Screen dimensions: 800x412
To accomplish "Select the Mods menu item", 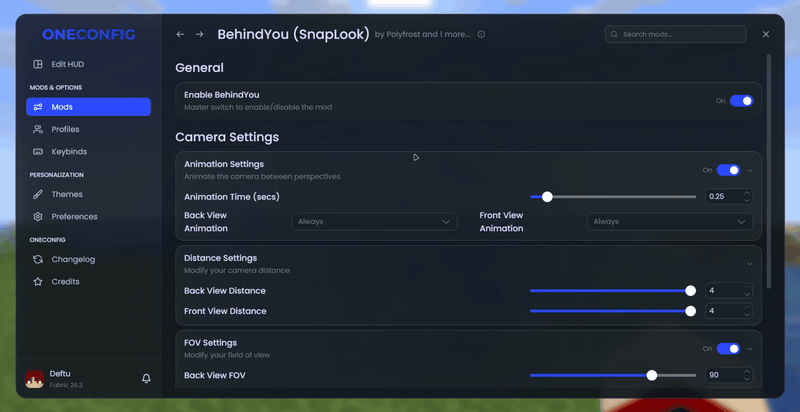I will pos(88,107).
